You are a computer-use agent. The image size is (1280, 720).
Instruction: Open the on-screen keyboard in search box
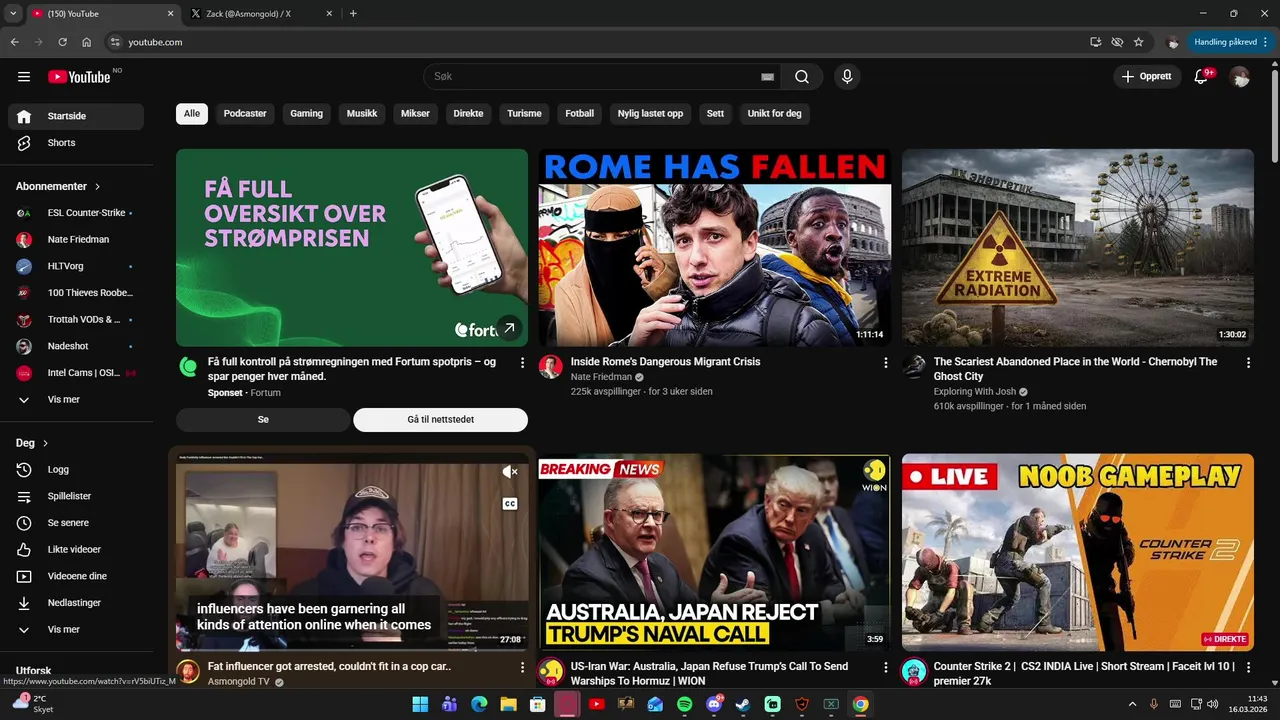point(767,77)
